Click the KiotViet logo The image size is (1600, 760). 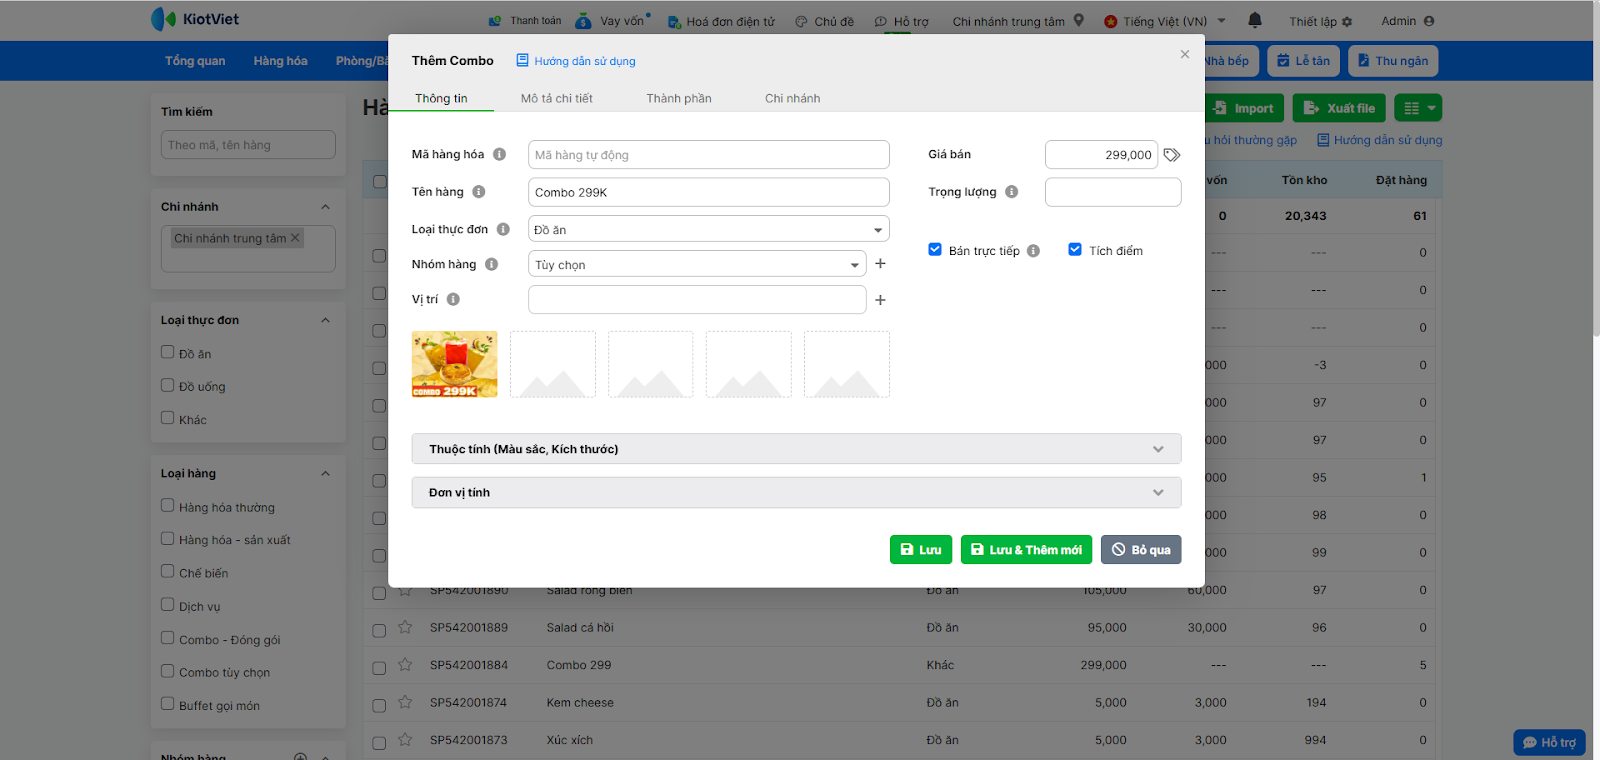pyautogui.click(x=195, y=19)
